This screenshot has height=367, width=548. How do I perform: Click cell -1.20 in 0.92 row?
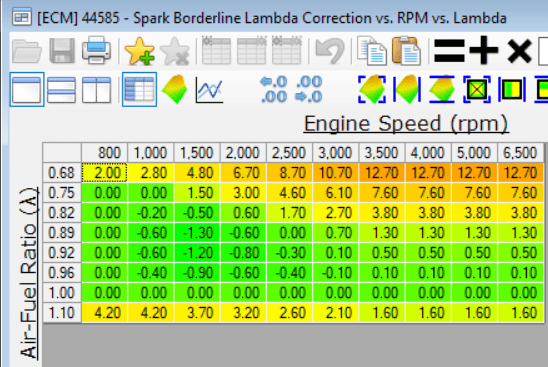tap(197, 252)
